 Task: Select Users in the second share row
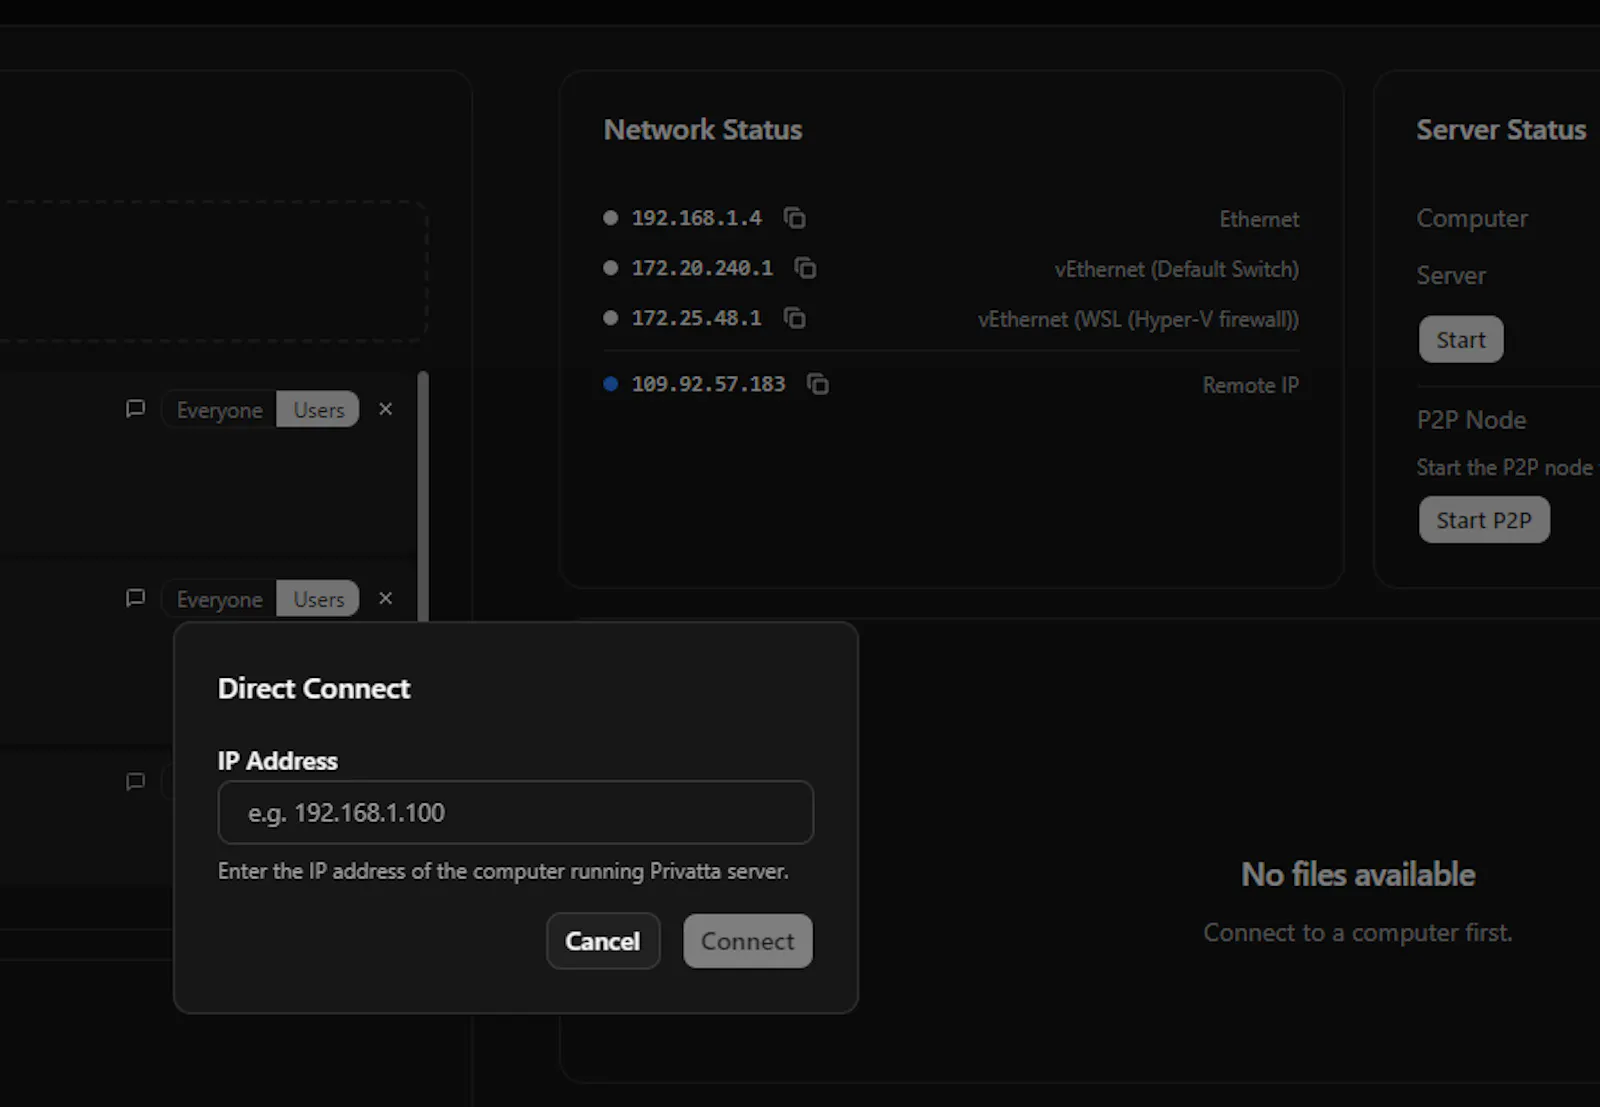coord(318,599)
